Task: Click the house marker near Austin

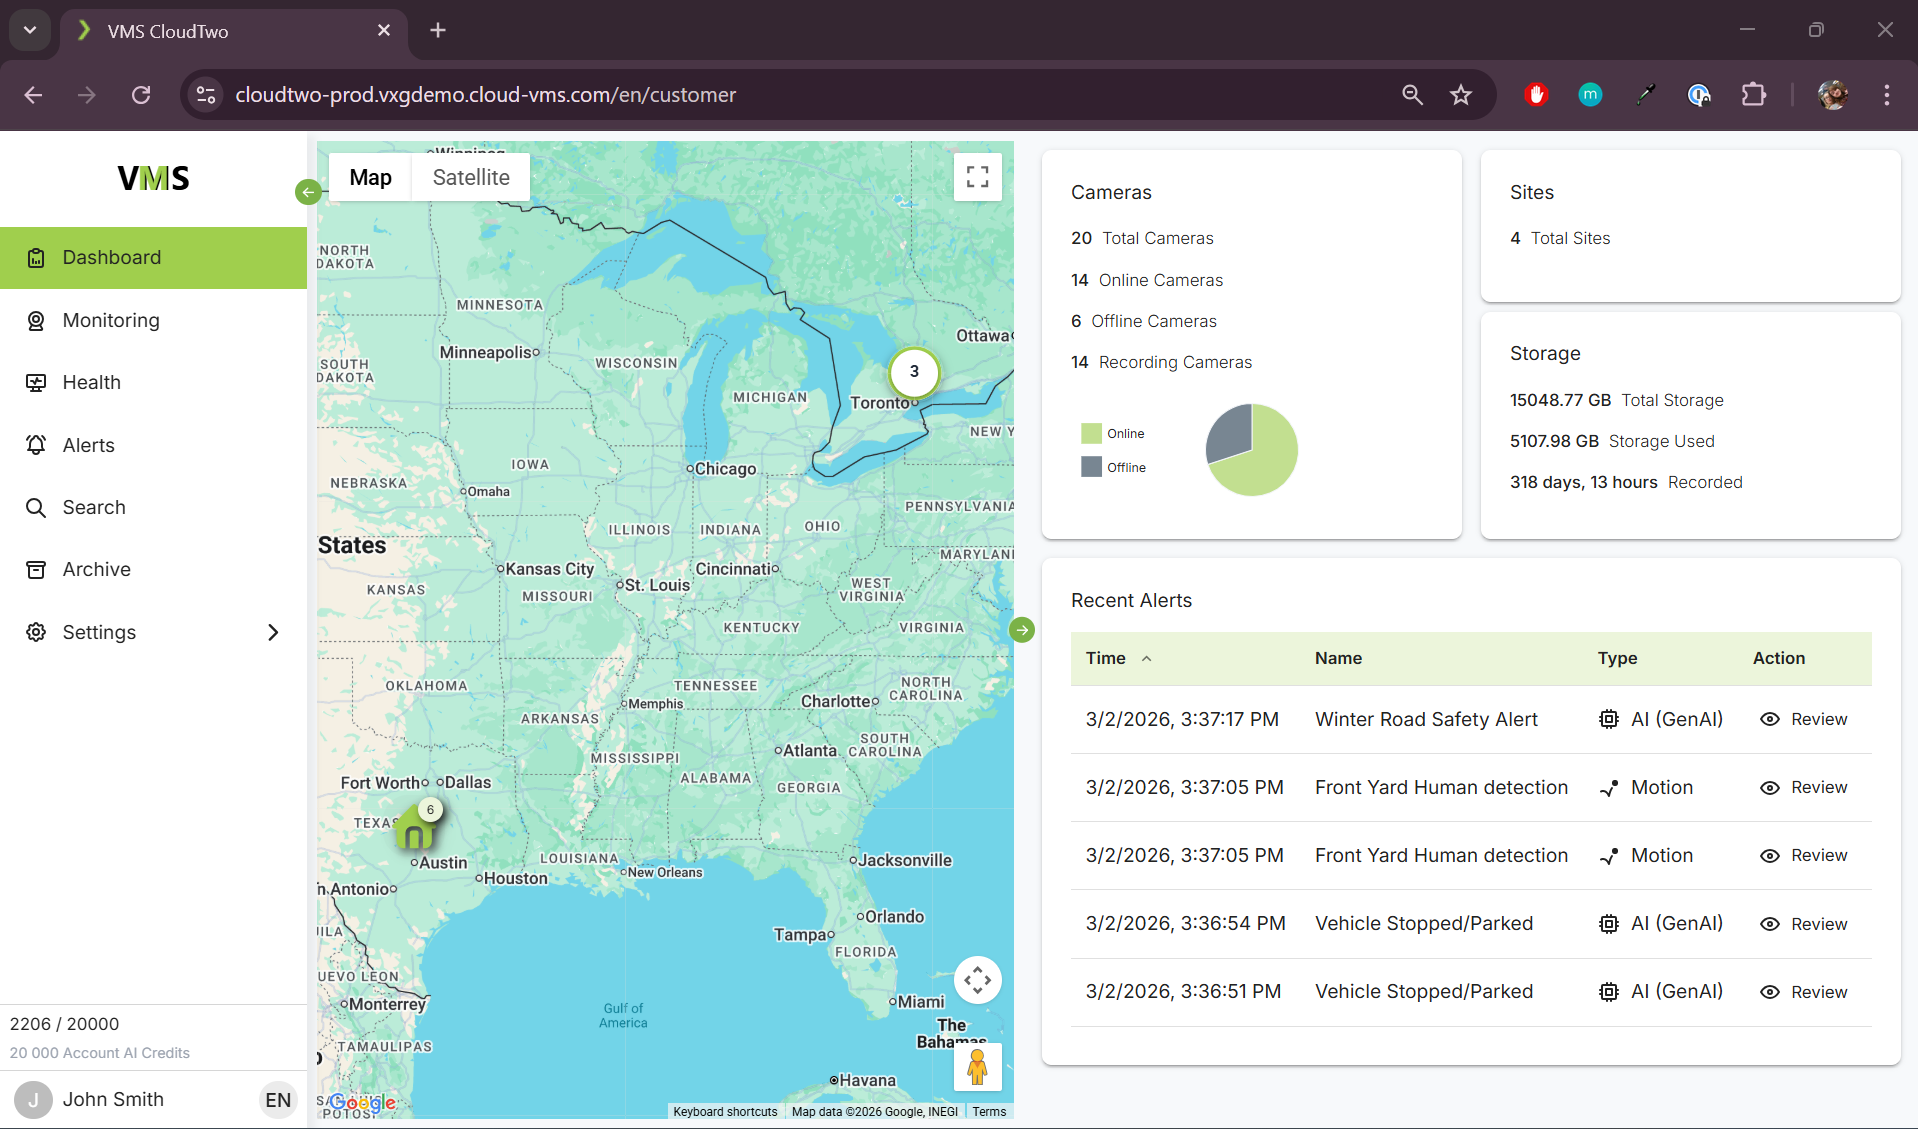Action: (414, 829)
